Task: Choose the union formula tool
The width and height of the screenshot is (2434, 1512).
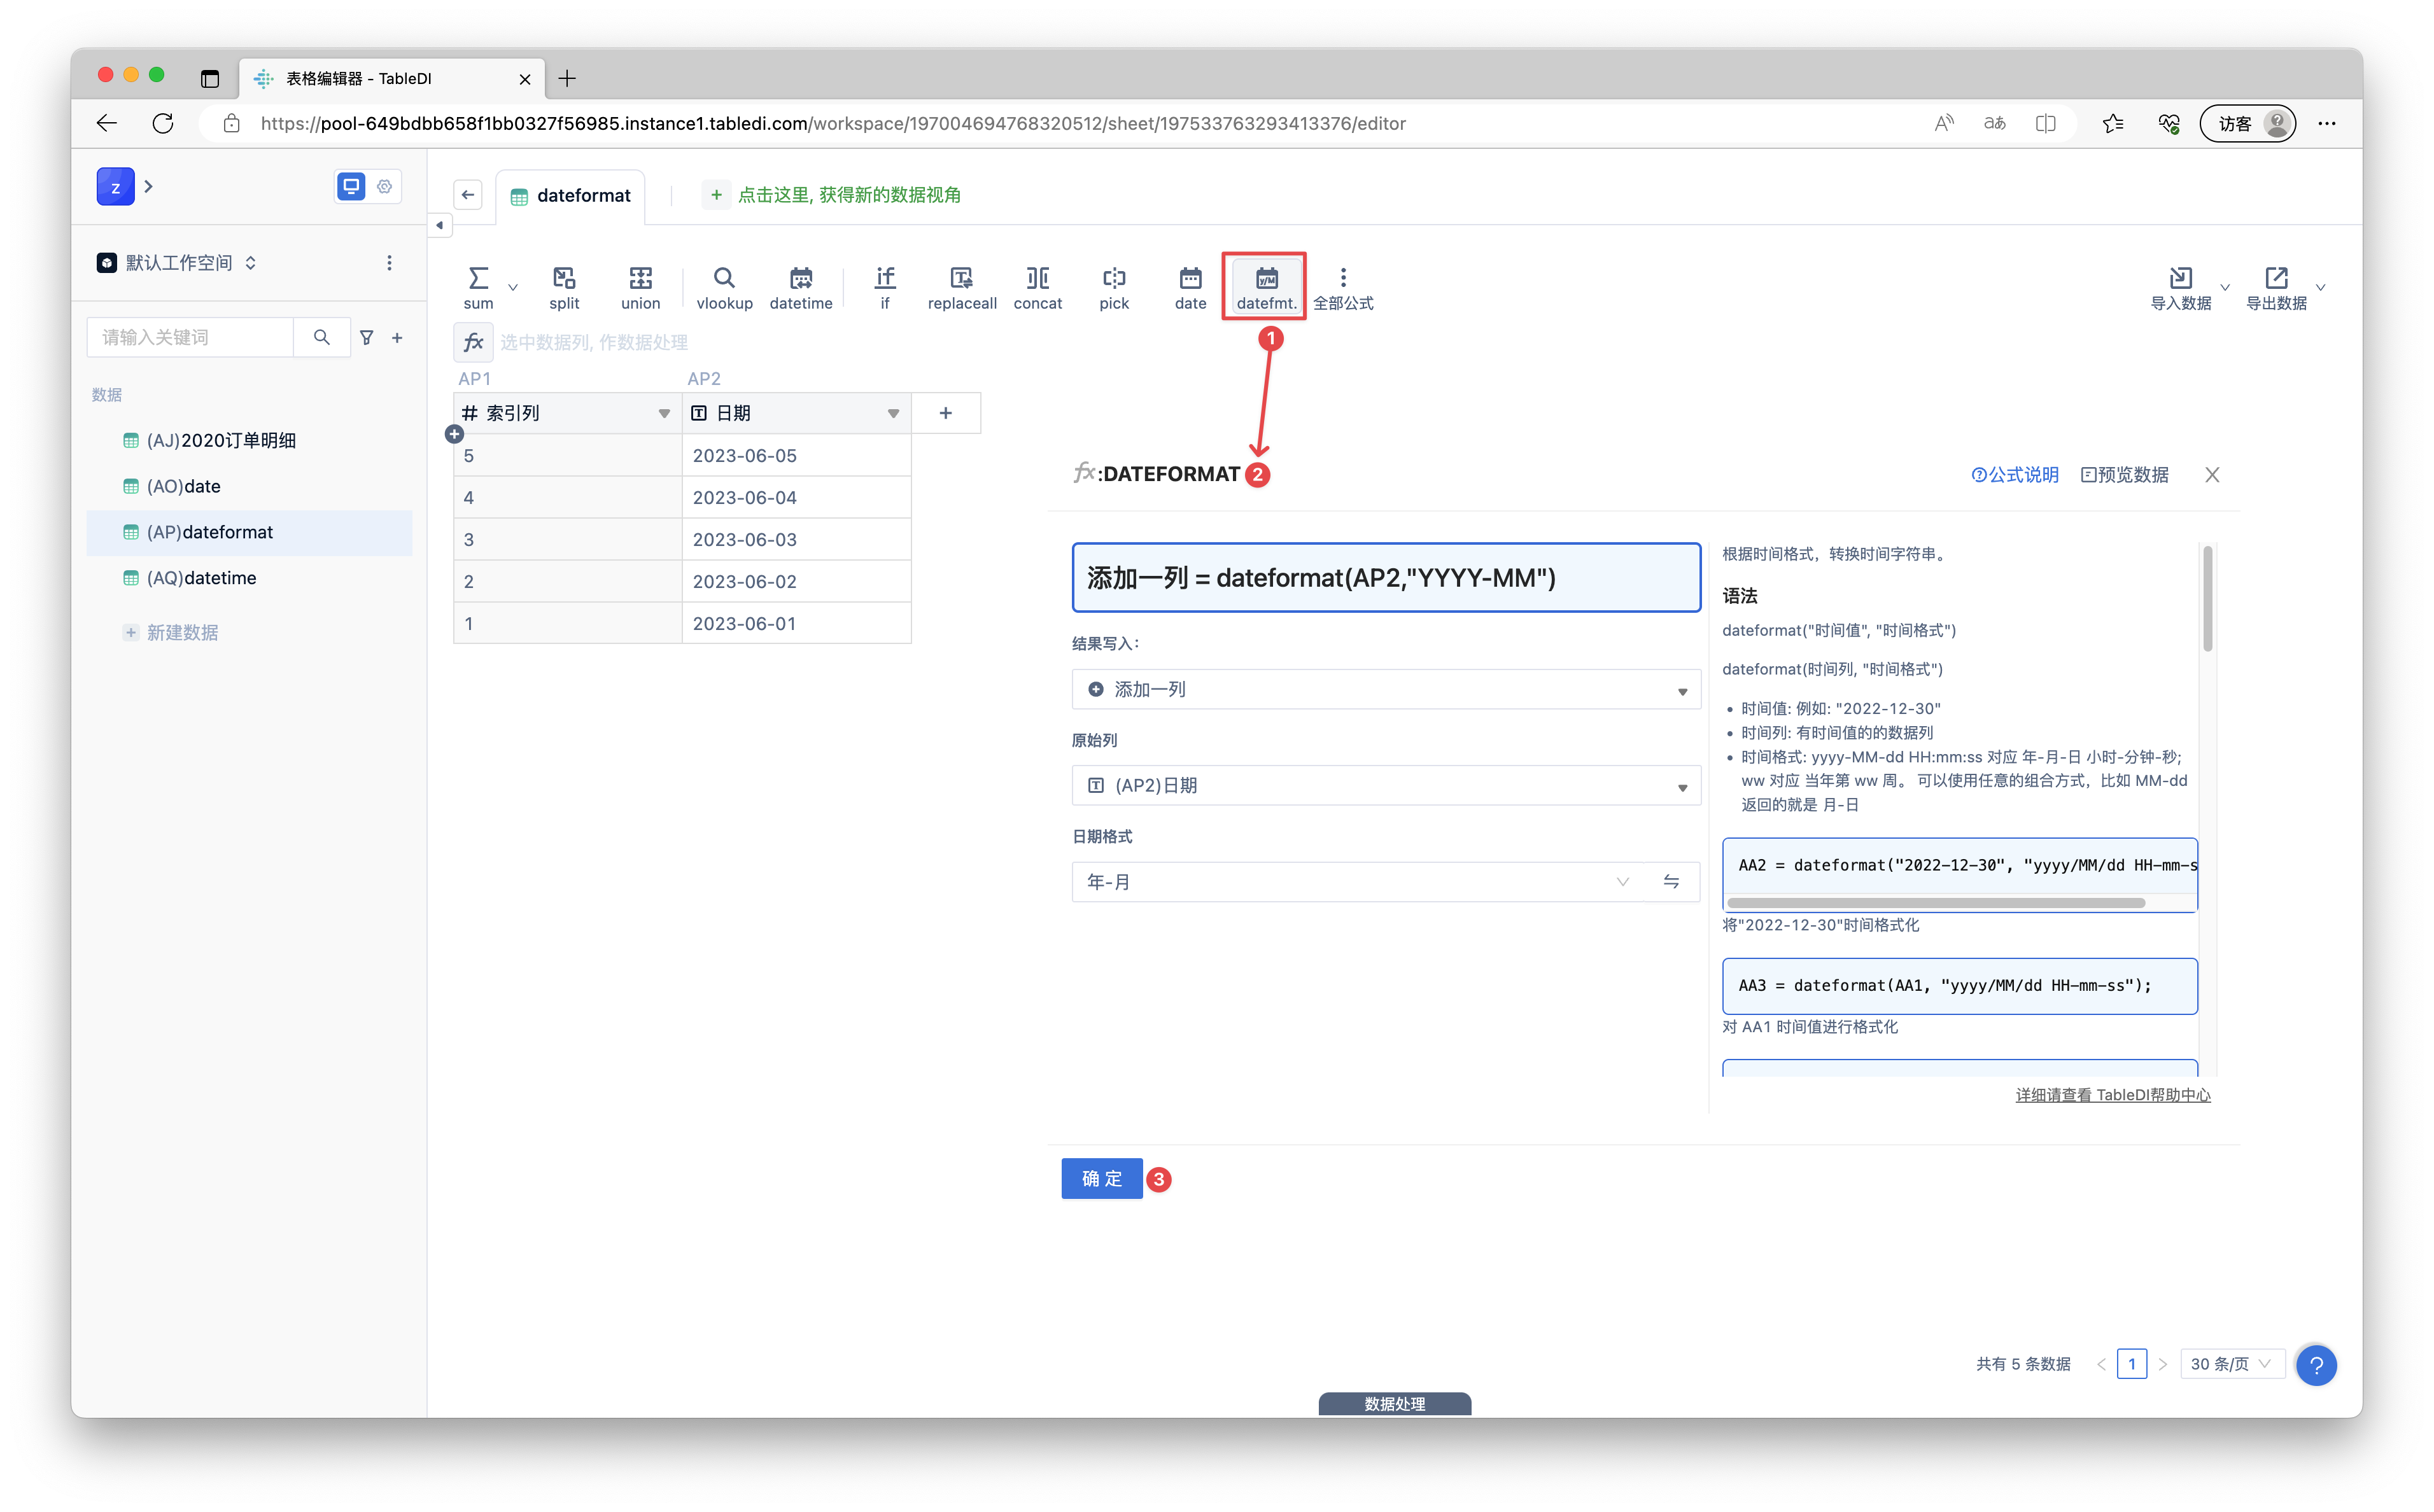Action: tap(640, 287)
